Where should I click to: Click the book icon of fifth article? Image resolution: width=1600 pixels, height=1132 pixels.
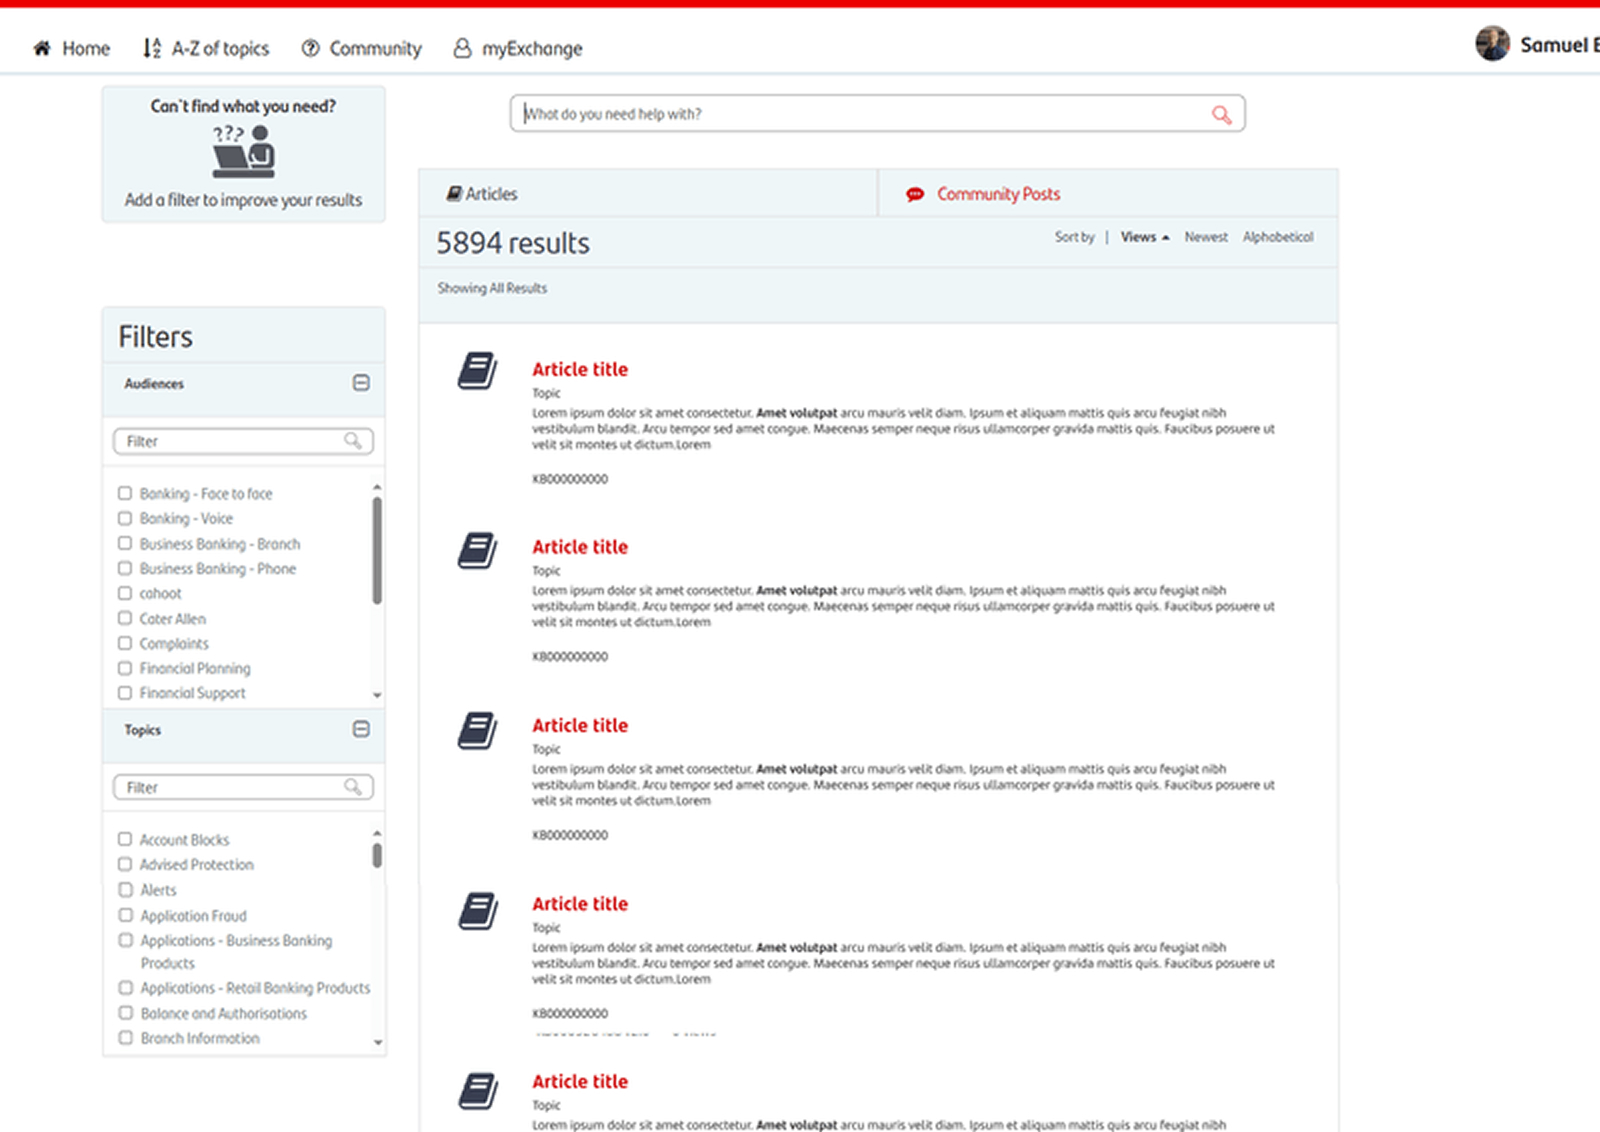(x=478, y=1090)
